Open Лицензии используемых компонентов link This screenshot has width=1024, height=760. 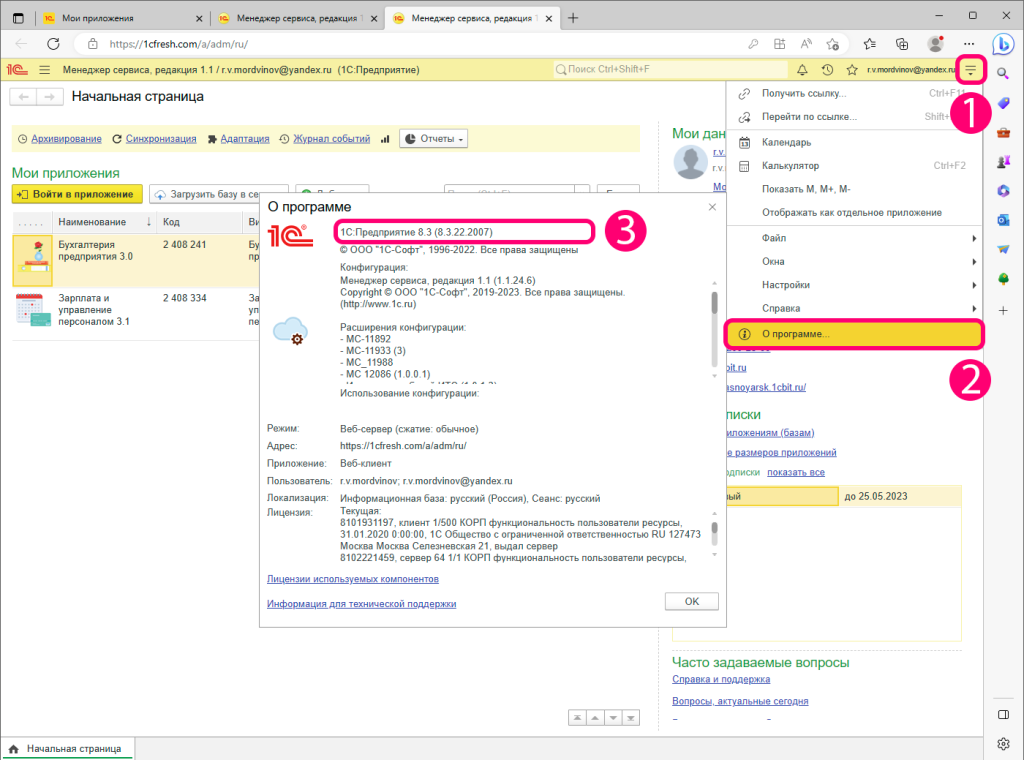tap(352, 579)
